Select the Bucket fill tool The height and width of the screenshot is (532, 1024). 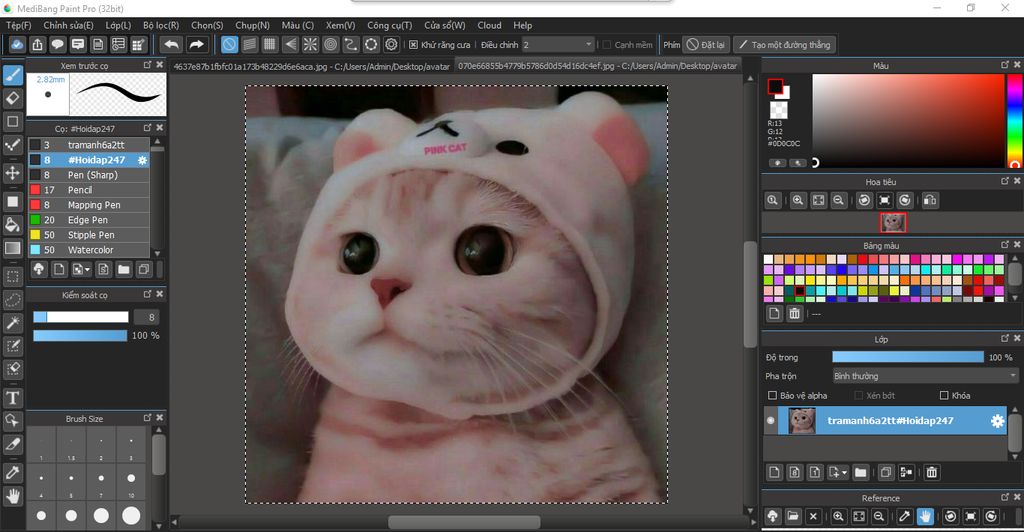[12, 225]
